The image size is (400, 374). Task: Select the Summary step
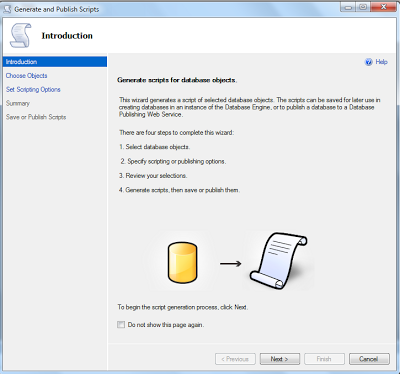point(18,103)
